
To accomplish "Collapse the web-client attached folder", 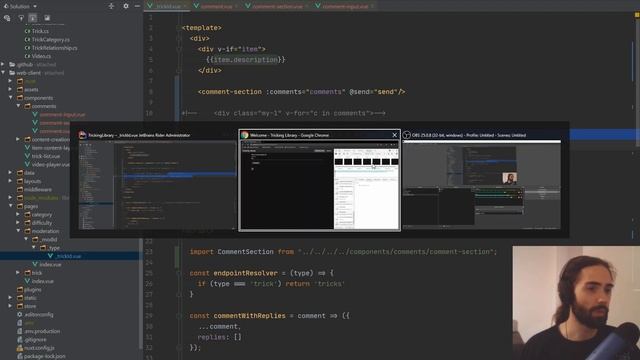I will click(3, 73).
